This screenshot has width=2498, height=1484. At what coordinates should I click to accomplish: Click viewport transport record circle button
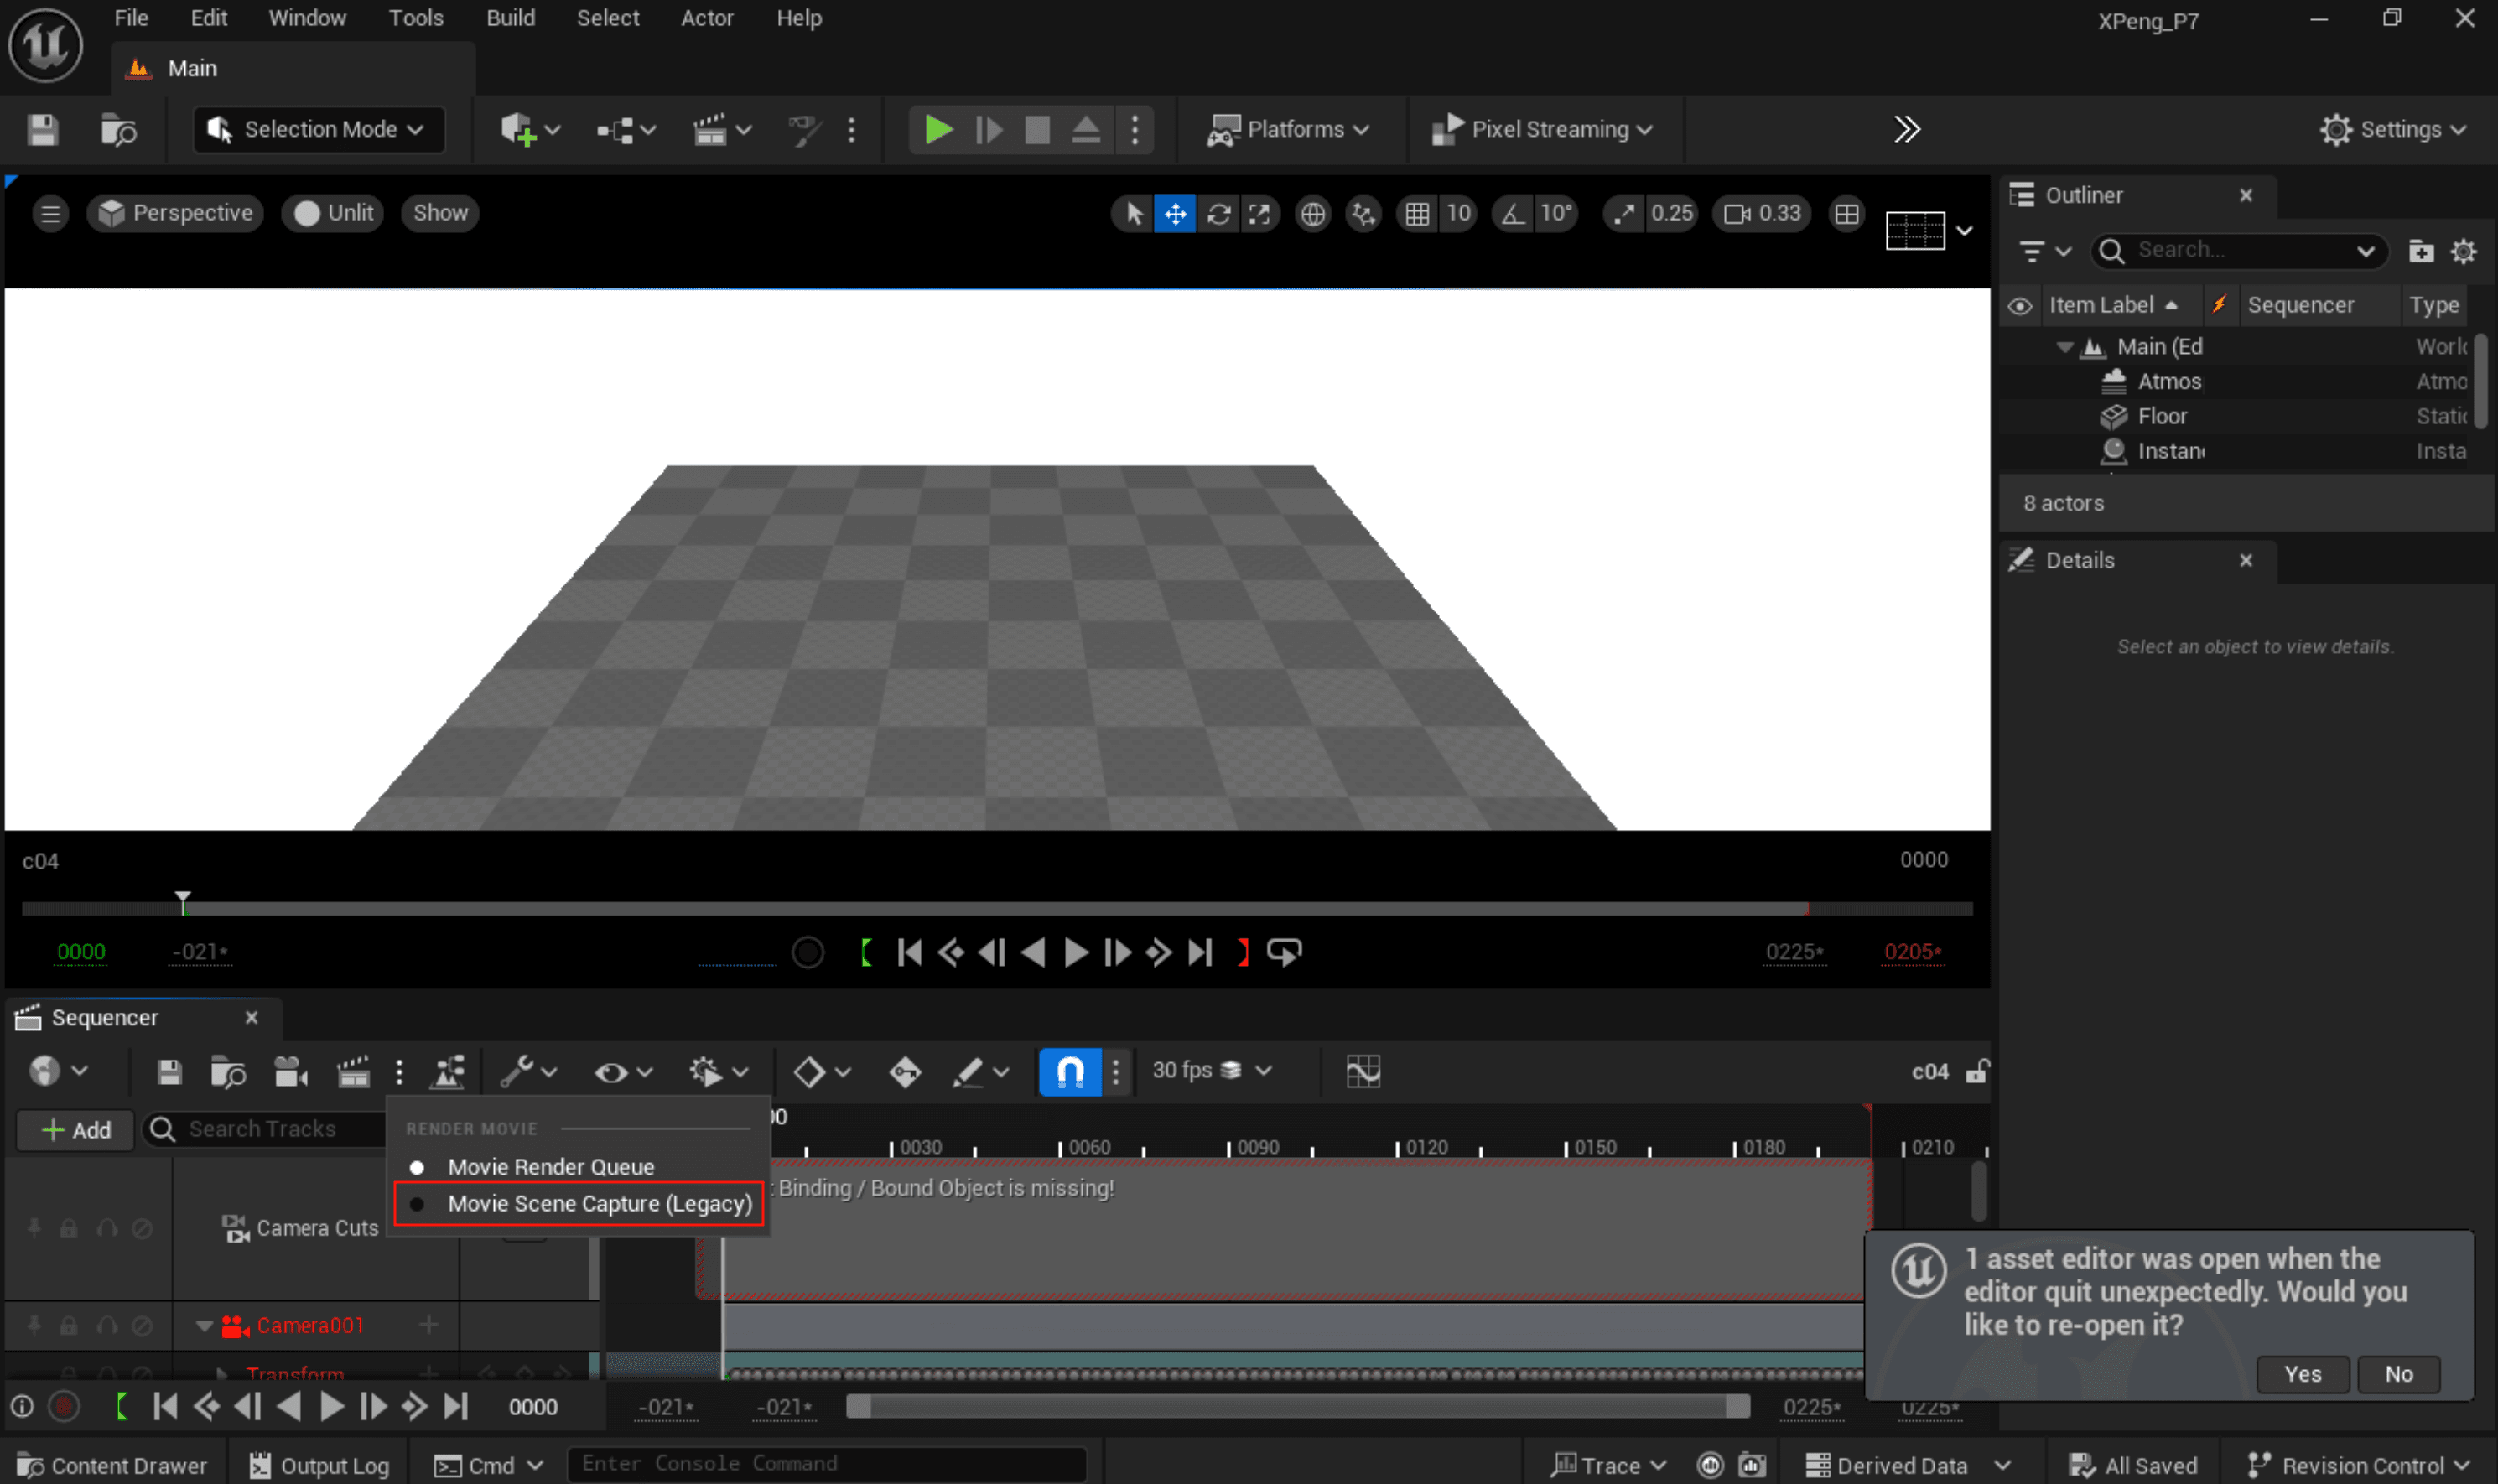click(808, 953)
